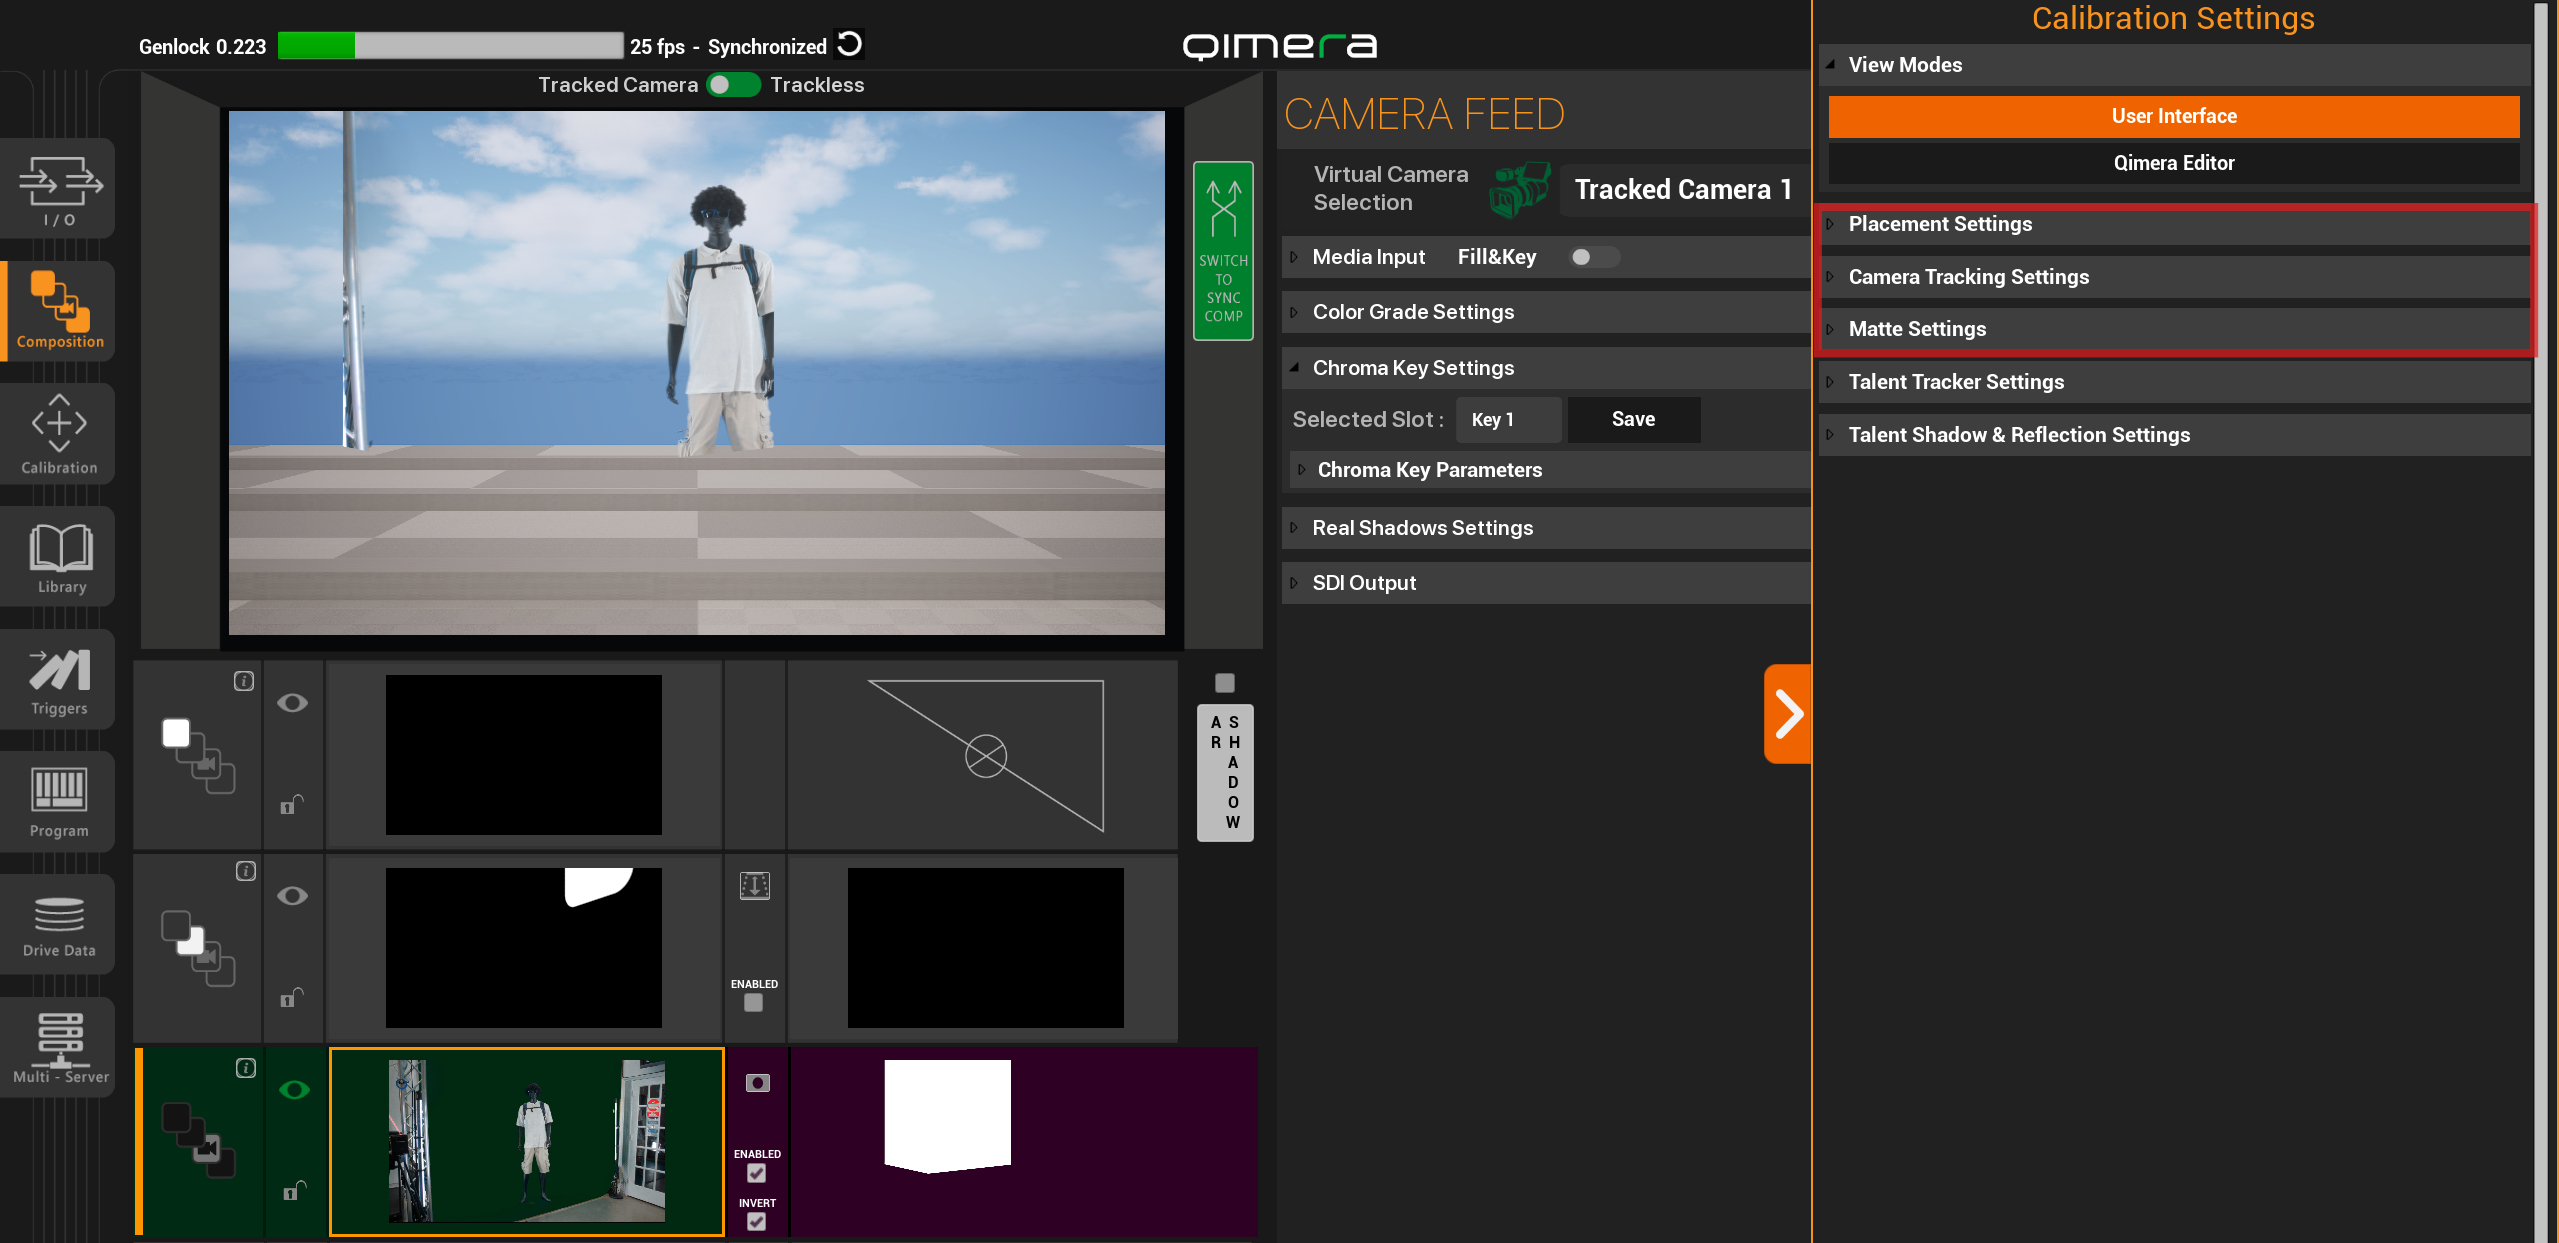Open the Library book icon
The image size is (2559, 1243).
pos(60,557)
